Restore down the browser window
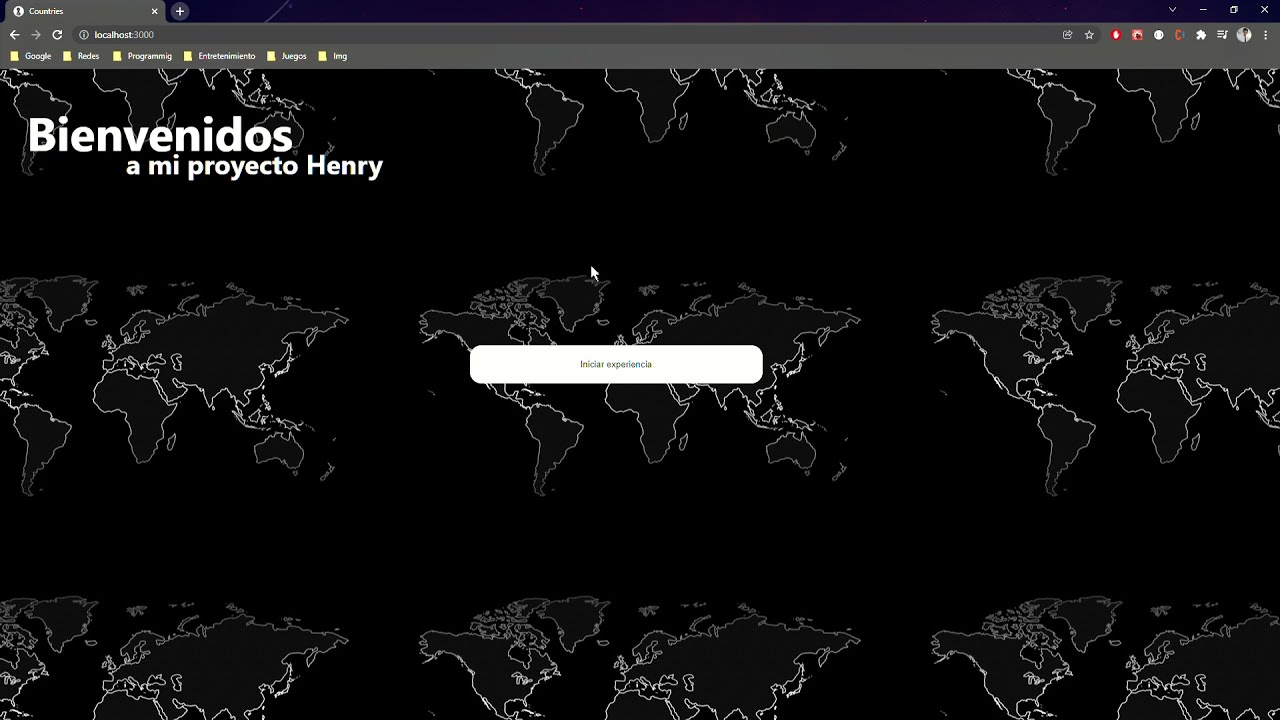The width and height of the screenshot is (1280, 720). click(1234, 10)
